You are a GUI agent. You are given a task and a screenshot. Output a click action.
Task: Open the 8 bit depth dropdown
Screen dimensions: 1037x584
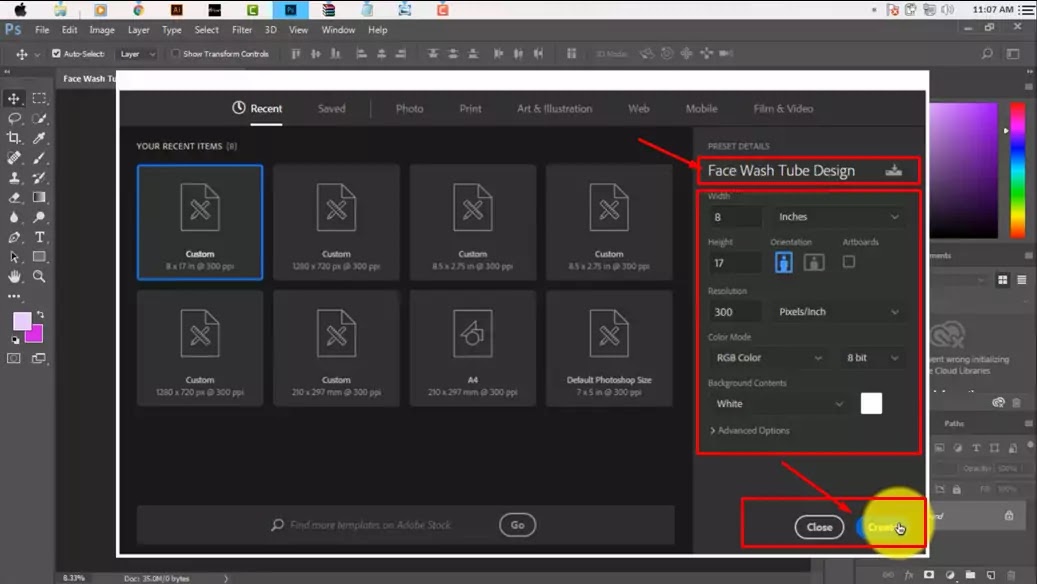[872, 358]
